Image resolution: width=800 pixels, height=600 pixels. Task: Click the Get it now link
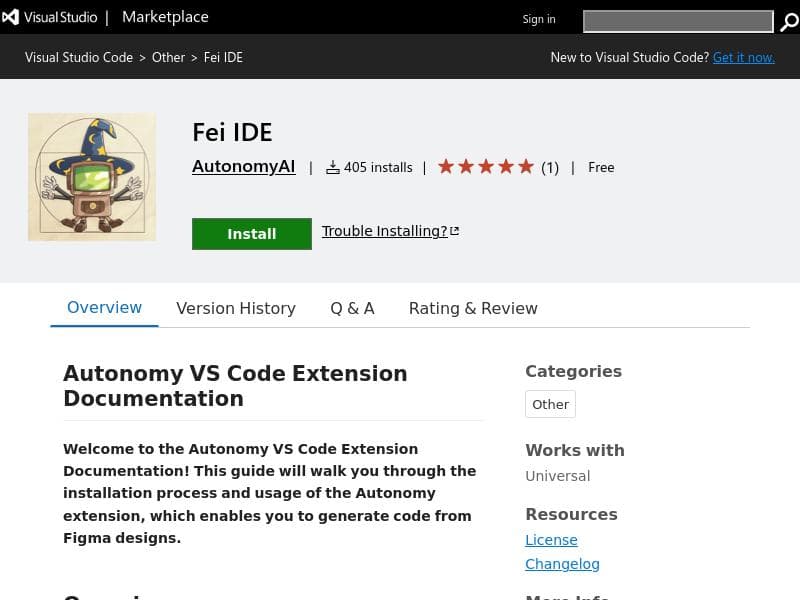tap(743, 57)
